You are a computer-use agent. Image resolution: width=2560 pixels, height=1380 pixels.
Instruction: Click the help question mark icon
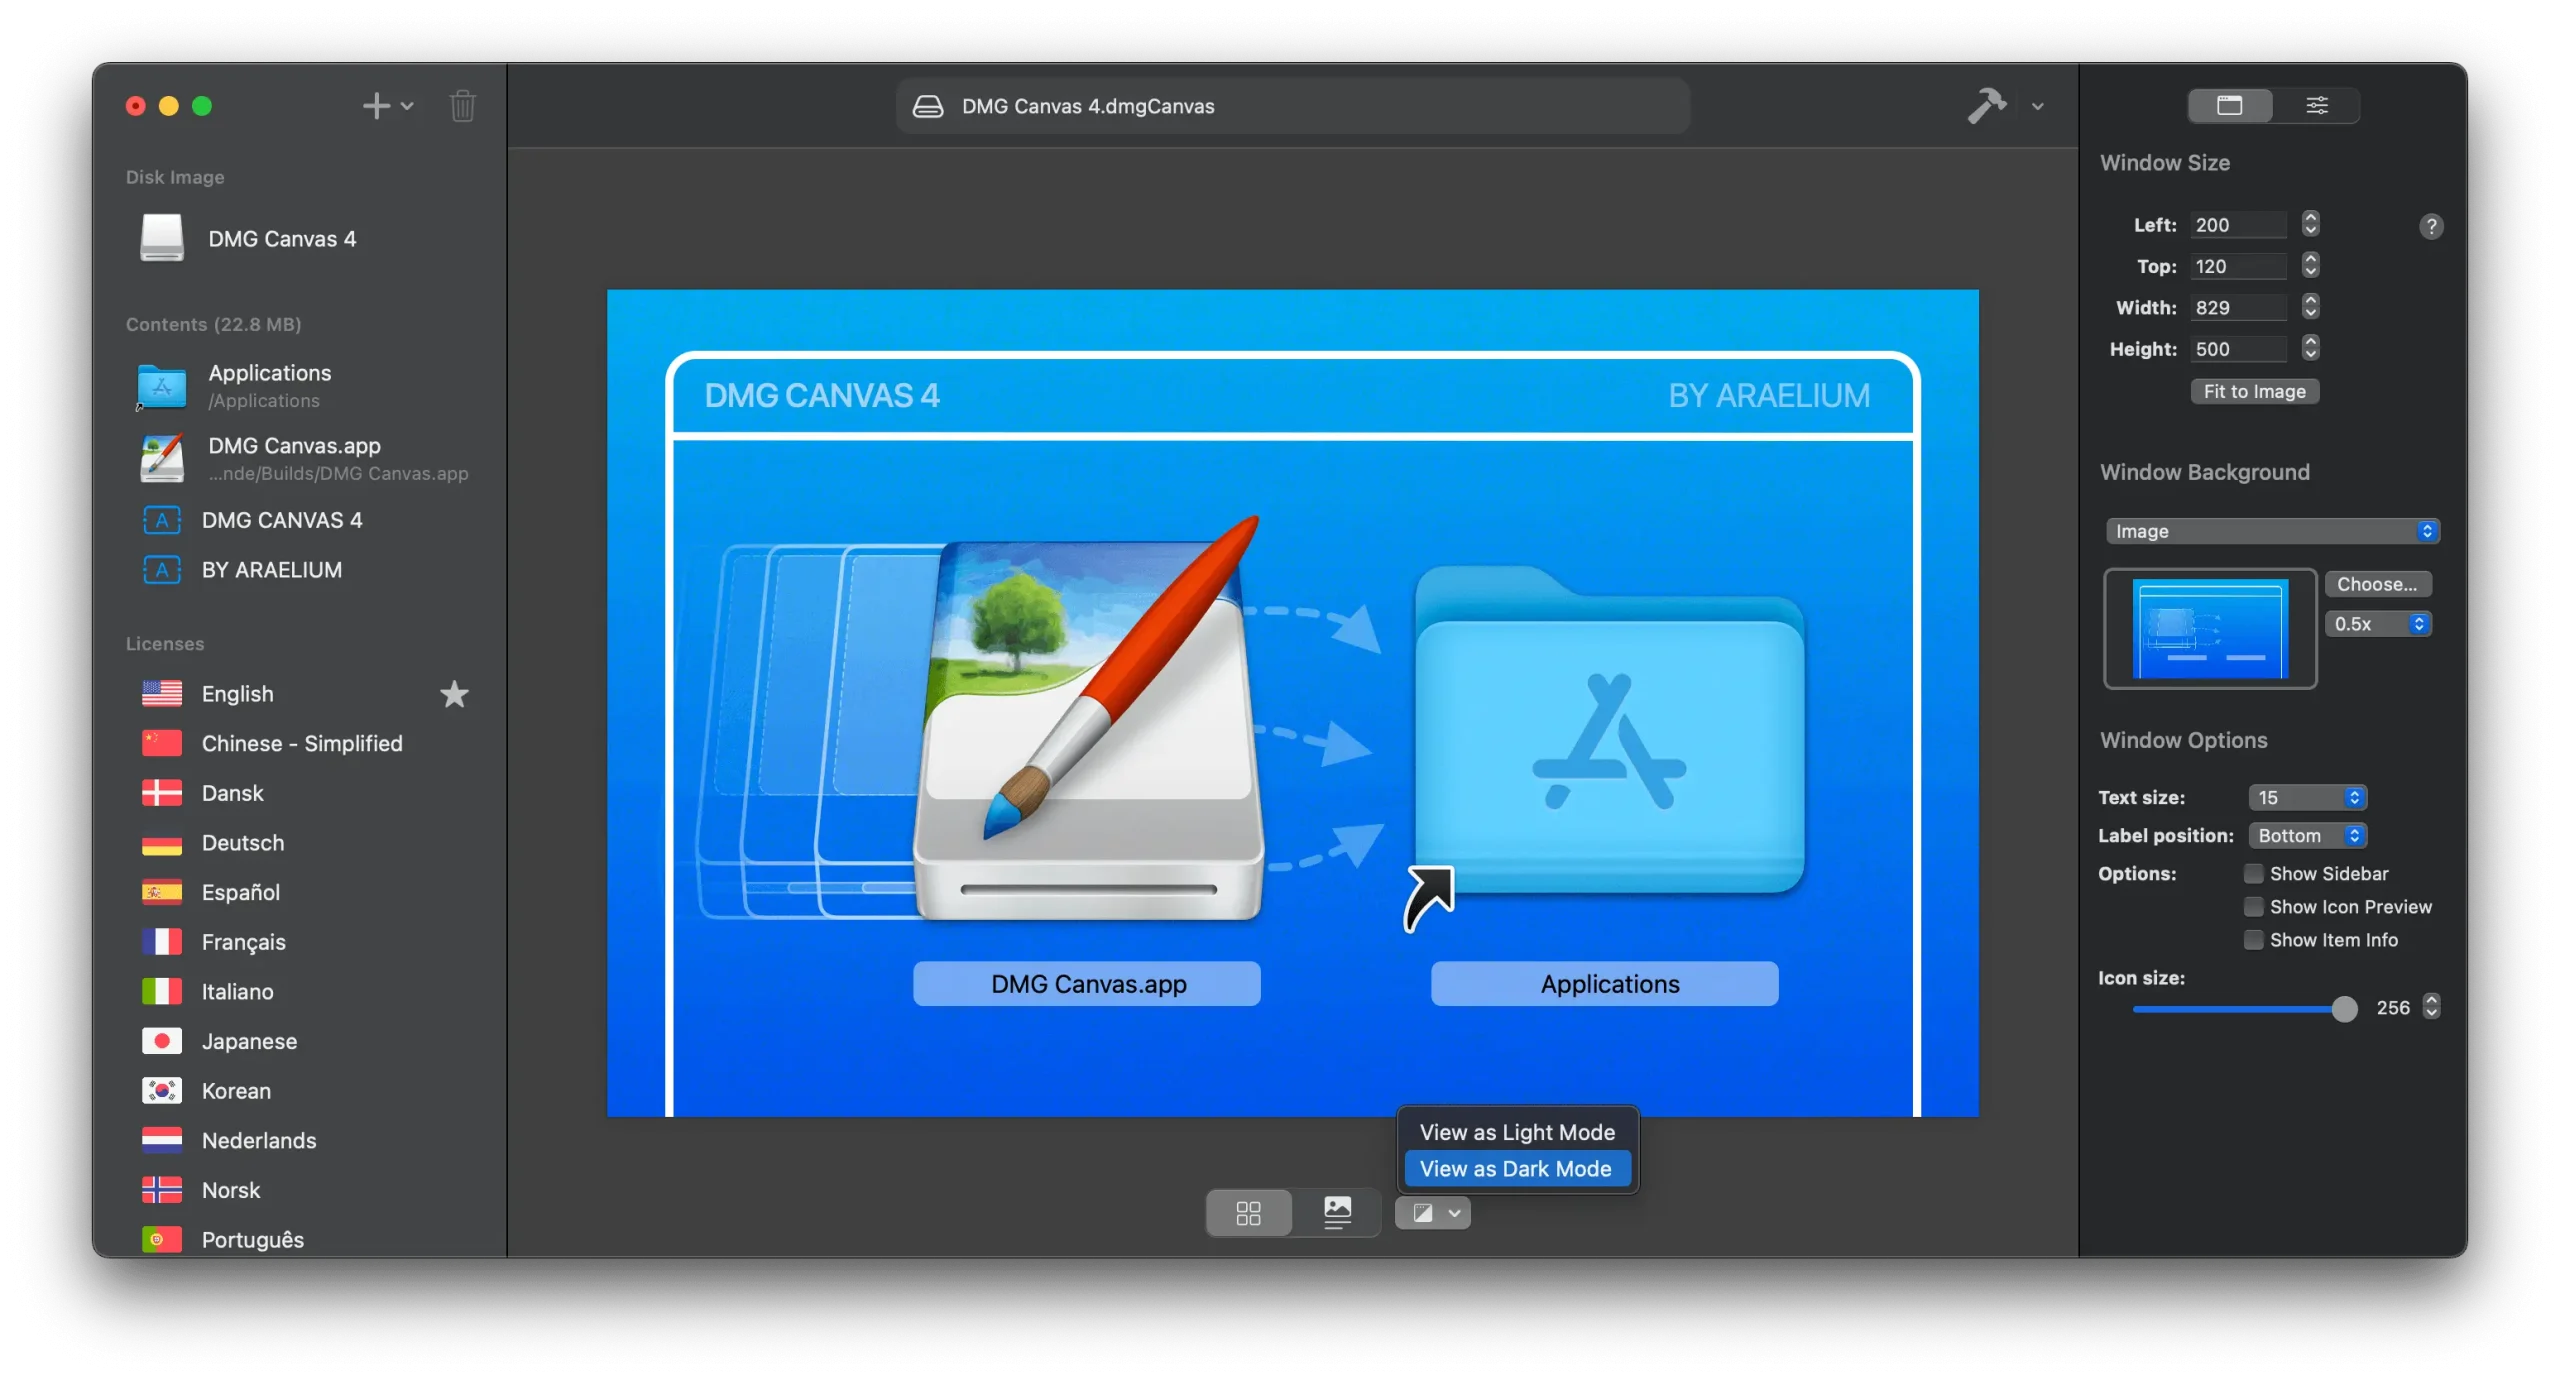click(2431, 227)
